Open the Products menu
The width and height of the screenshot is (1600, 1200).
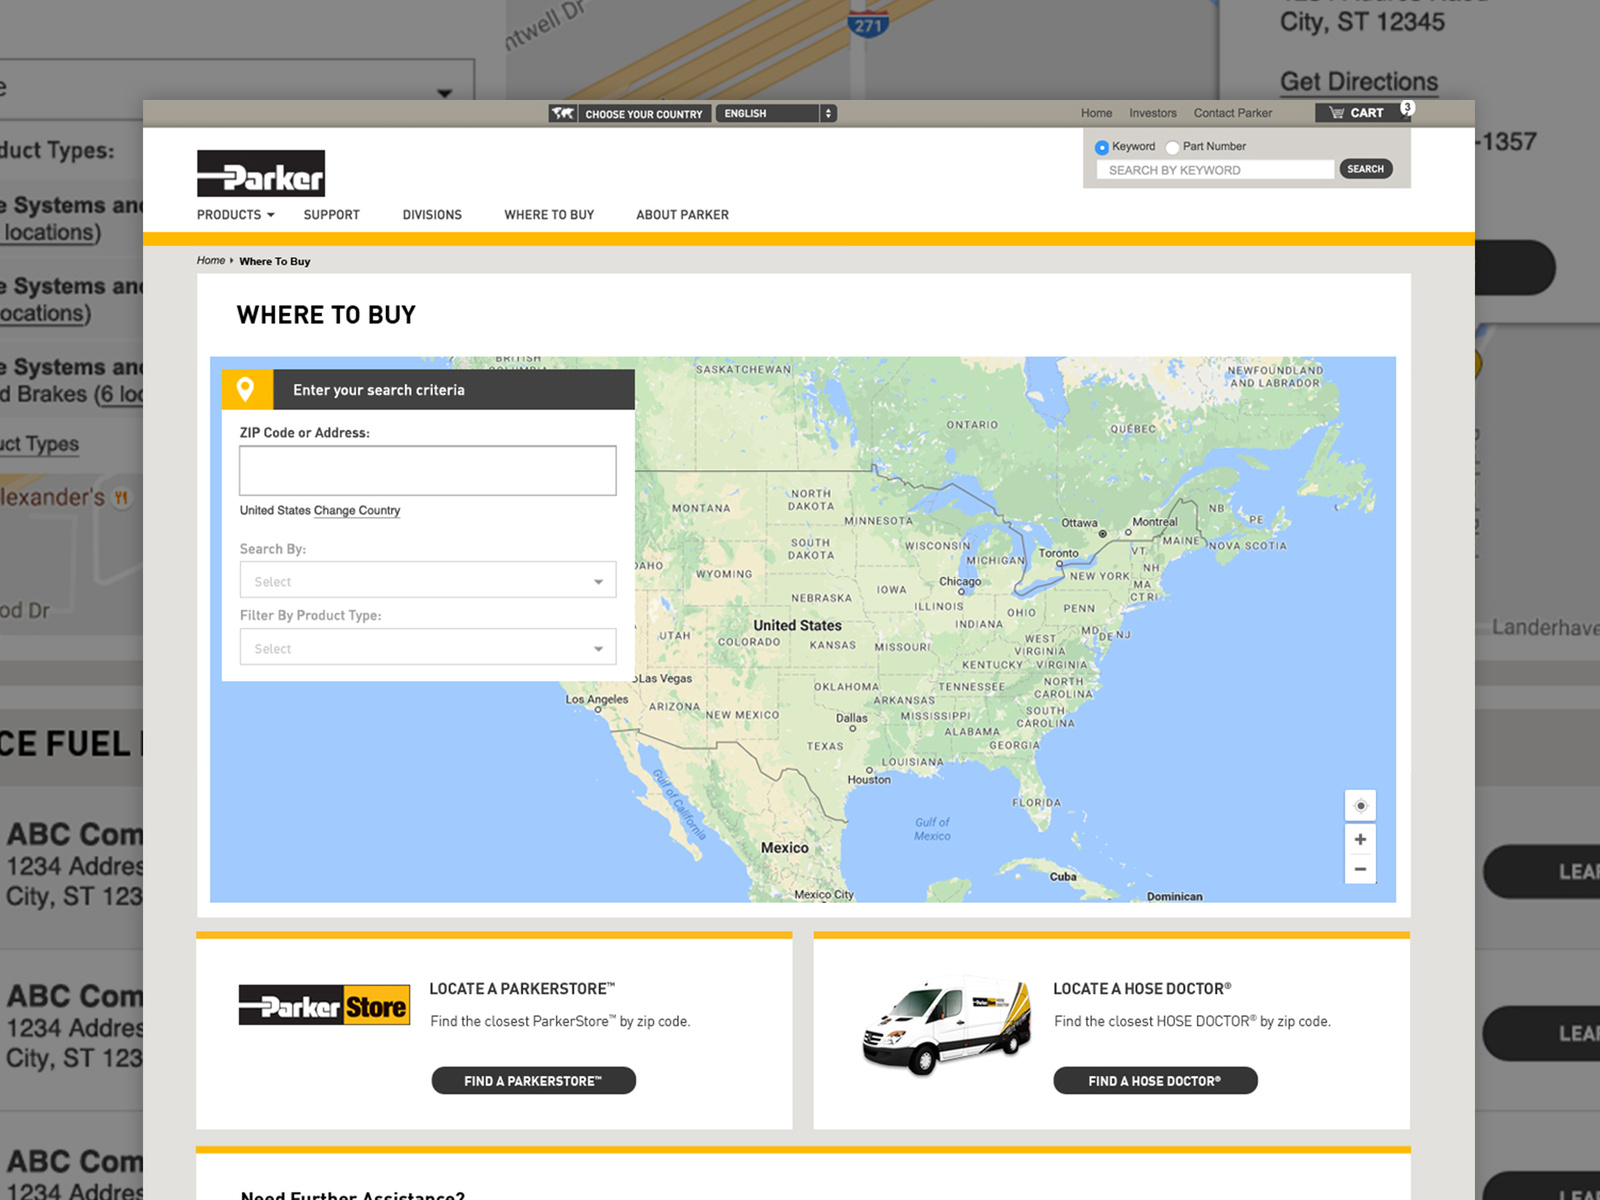point(233,214)
